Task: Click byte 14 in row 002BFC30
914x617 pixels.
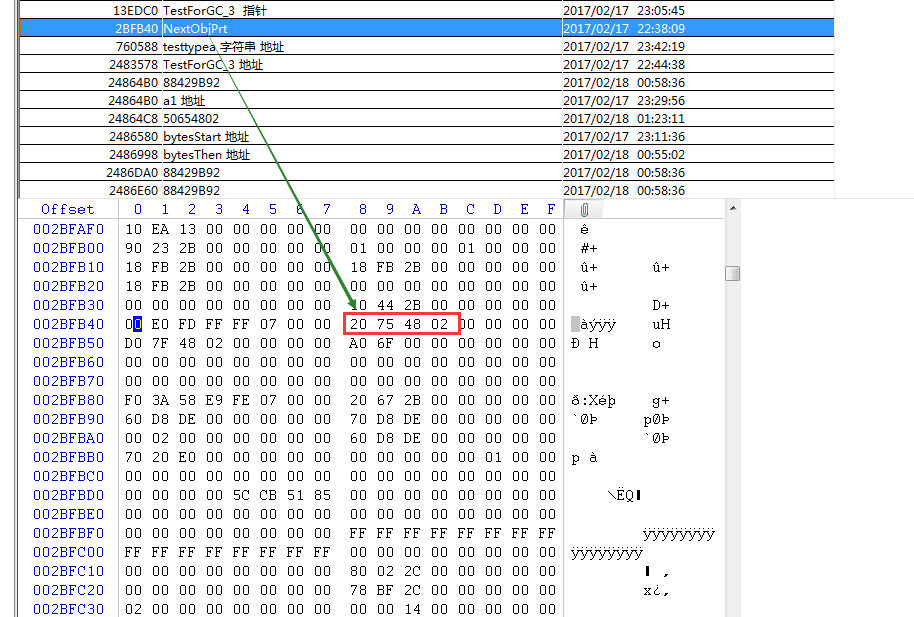Action: (x=413, y=609)
